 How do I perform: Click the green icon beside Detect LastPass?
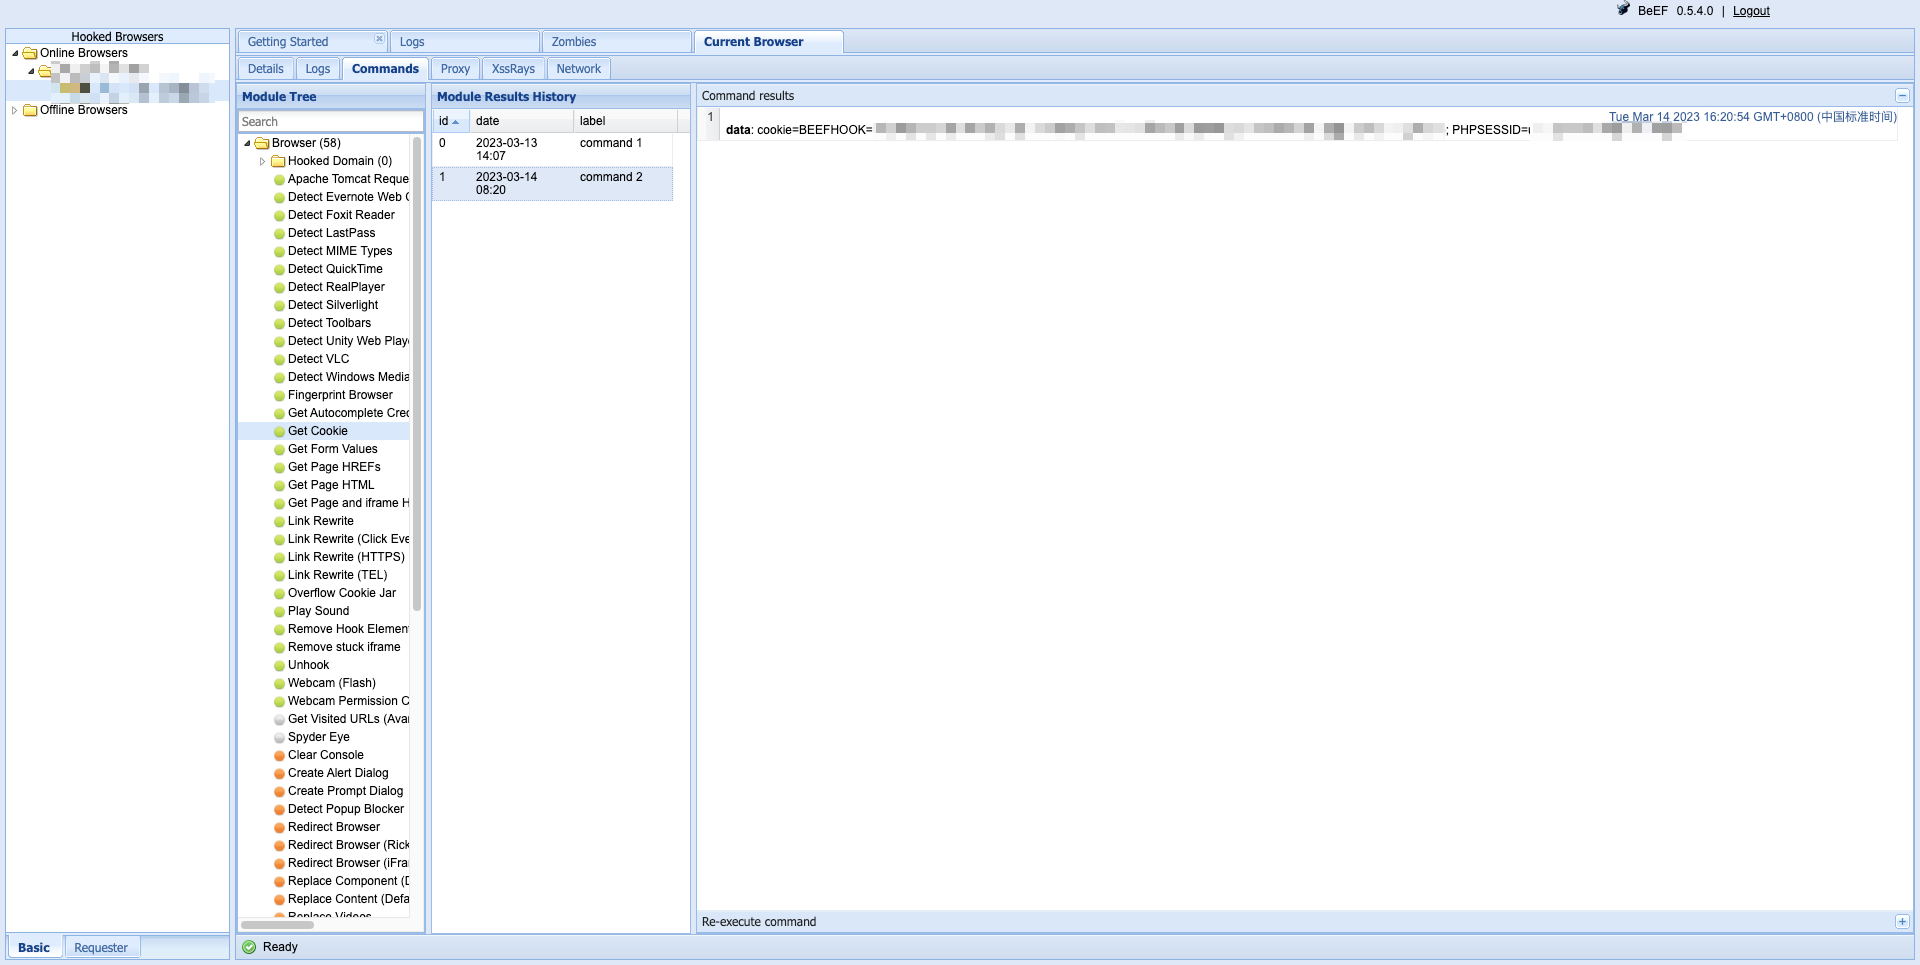[x=280, y=234]
